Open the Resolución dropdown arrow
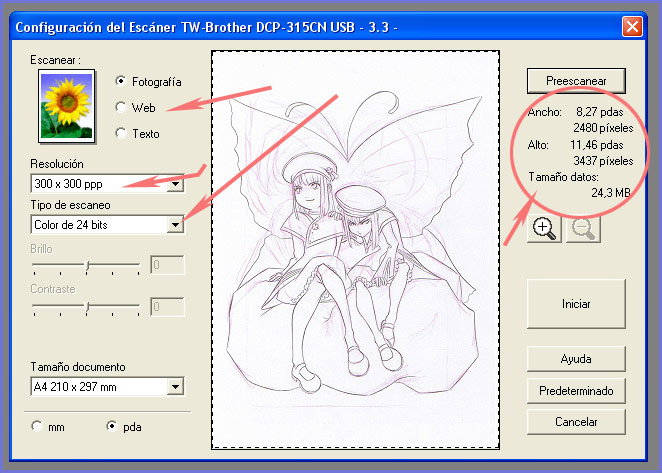This screenshot has width=662, height=473. point(175,184)
